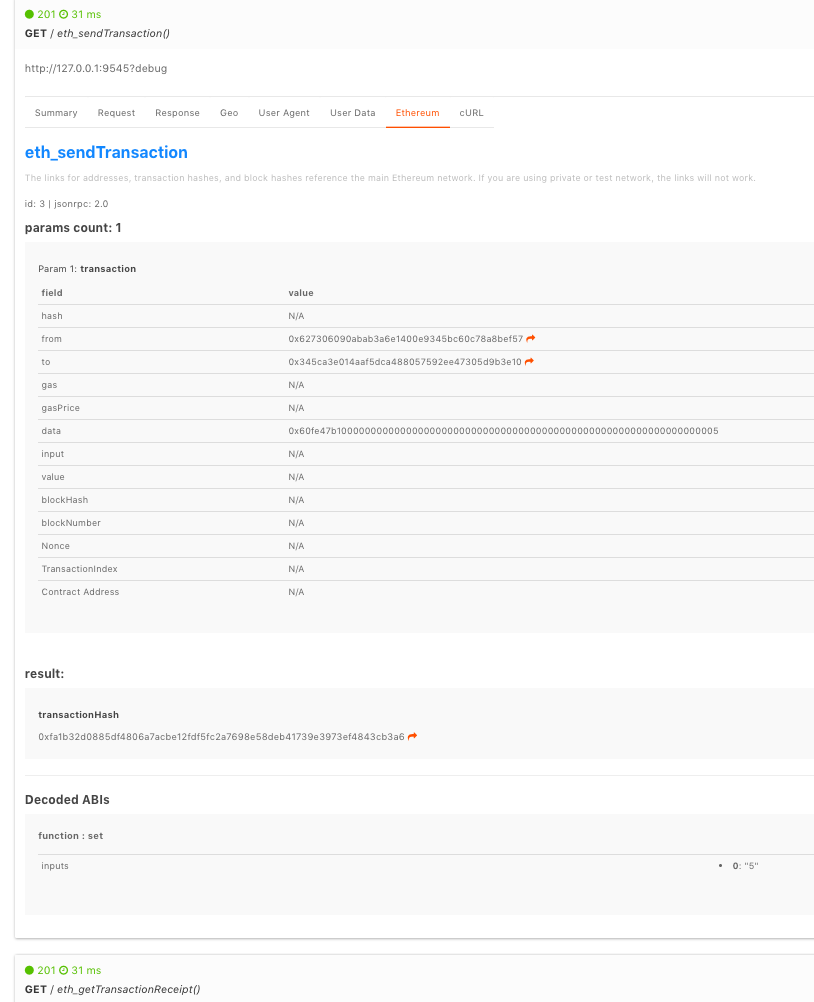Open the 'to' address external link icon

(x=529, y=362)
